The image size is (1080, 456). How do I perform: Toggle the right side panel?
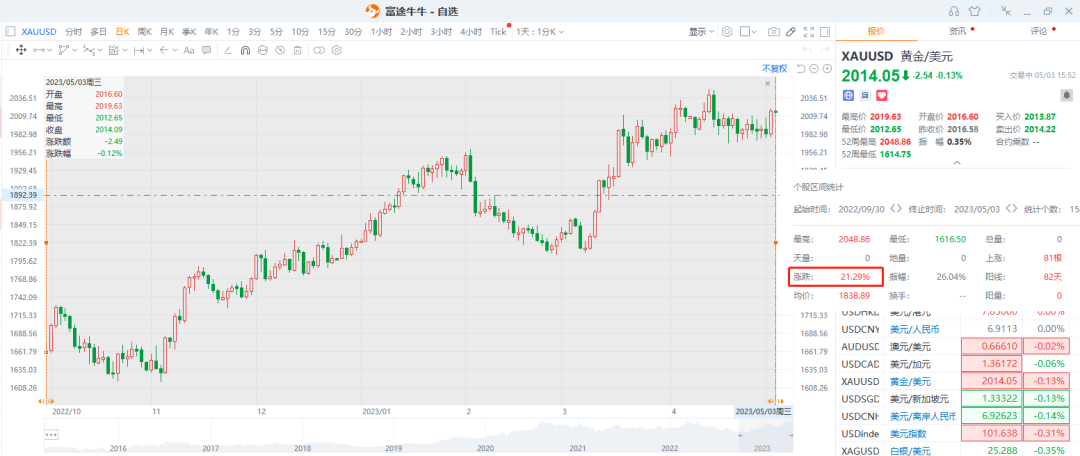pos(823,32)
